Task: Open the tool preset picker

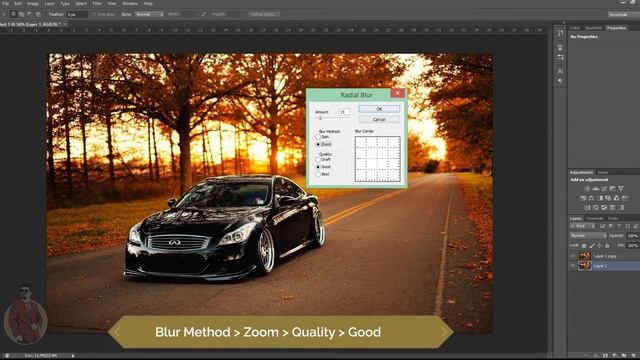Action: click(4, 14)
